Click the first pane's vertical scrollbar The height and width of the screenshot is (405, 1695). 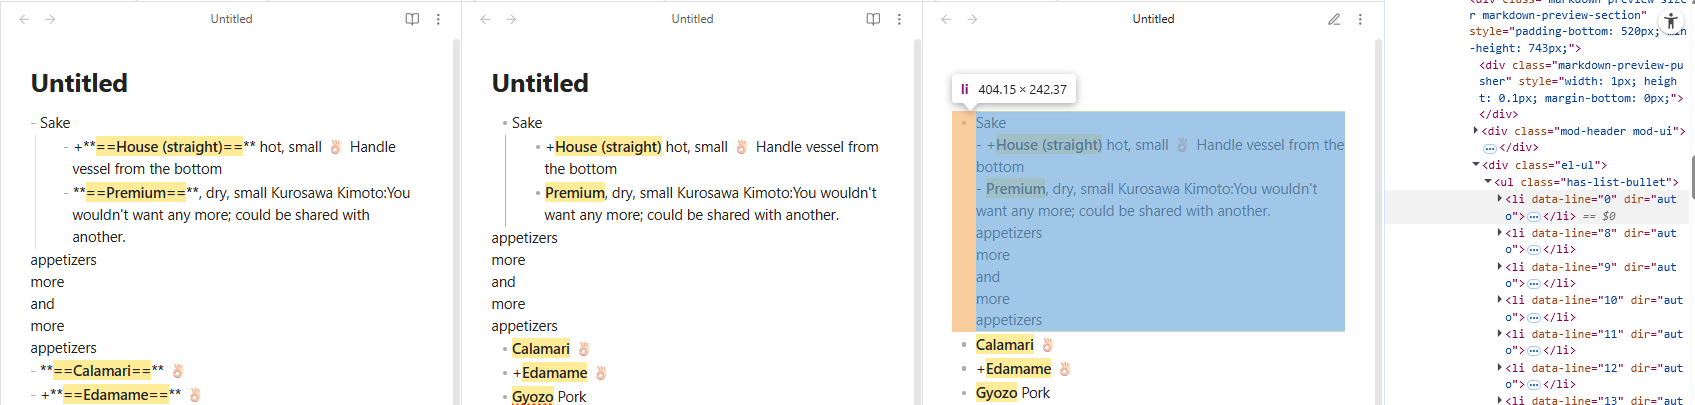click(457, 200)
